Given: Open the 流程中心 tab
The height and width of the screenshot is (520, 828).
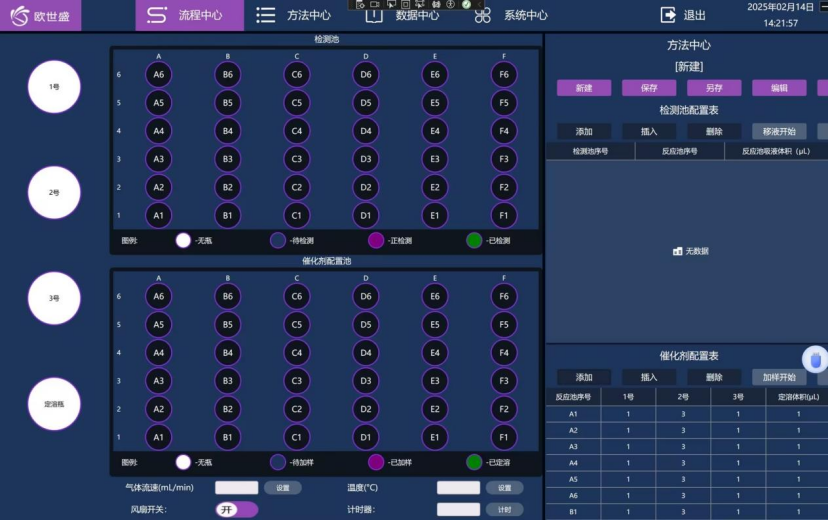Looking at the screenshot, I should click(189, 15).
